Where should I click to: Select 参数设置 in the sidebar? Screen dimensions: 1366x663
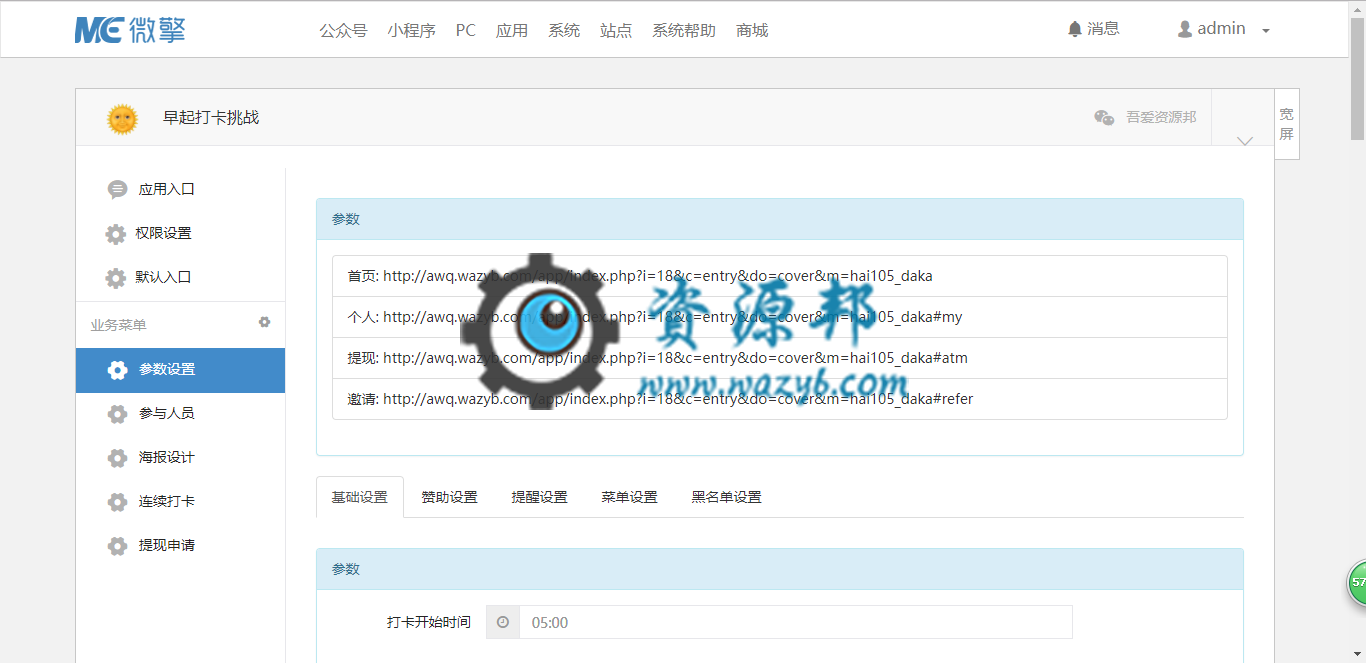click(x=180, y=370)
